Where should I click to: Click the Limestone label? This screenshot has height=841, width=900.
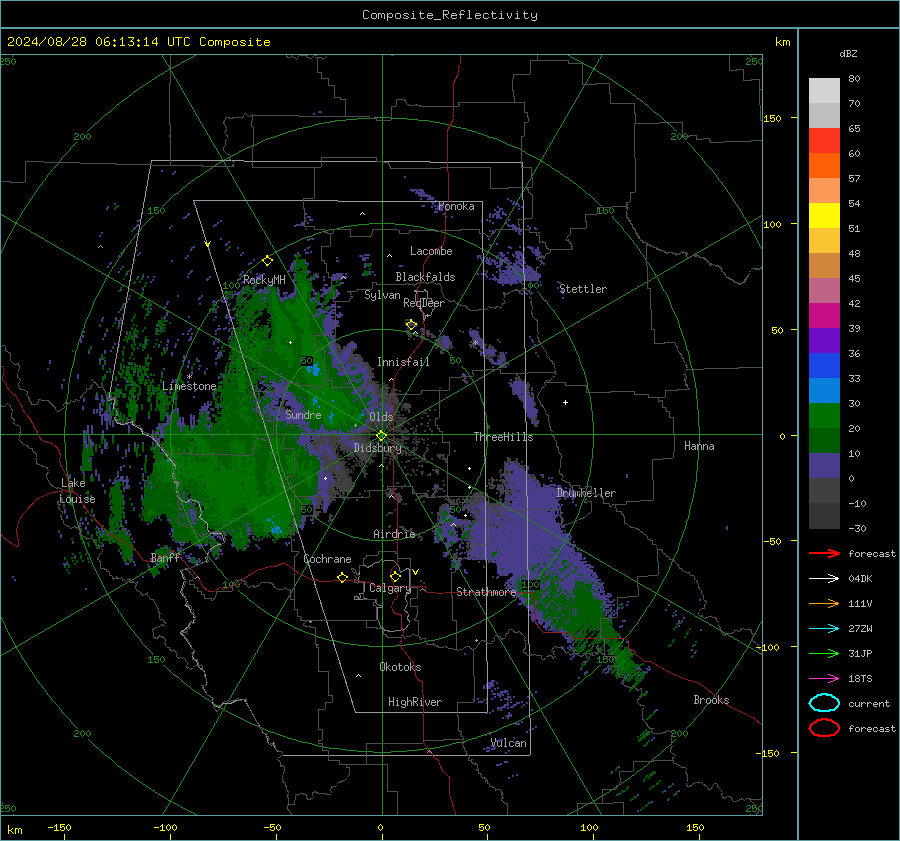[189, 386]
